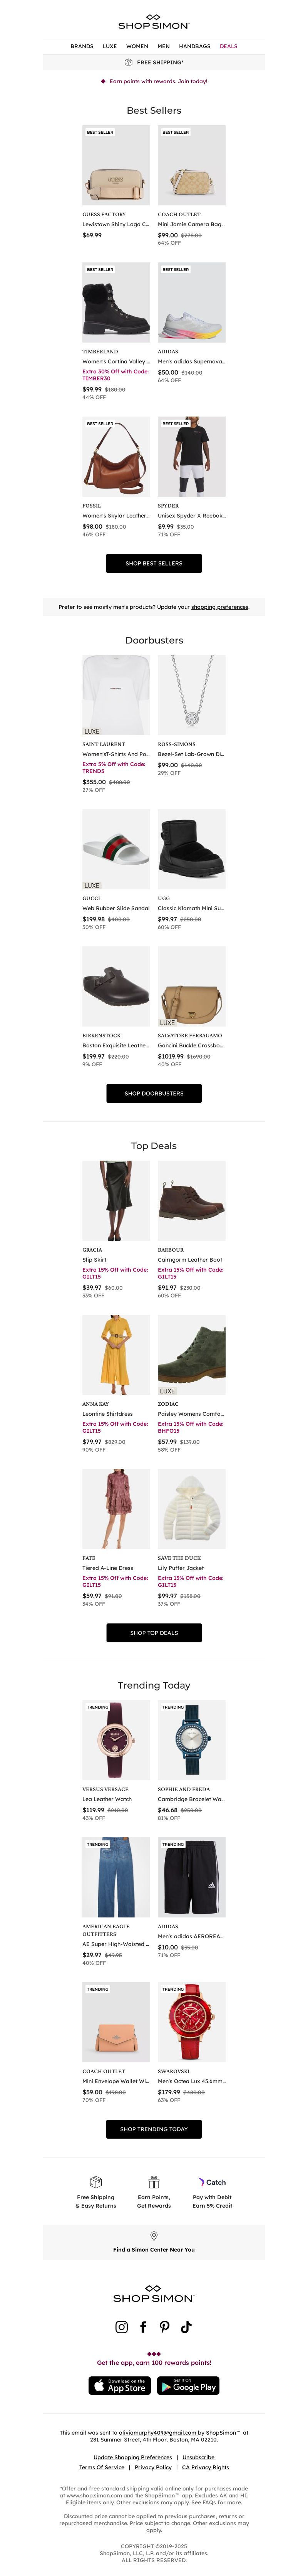
Task: Click the SHOP BEST SELLERS button
Action: click(x=154, y=563)
